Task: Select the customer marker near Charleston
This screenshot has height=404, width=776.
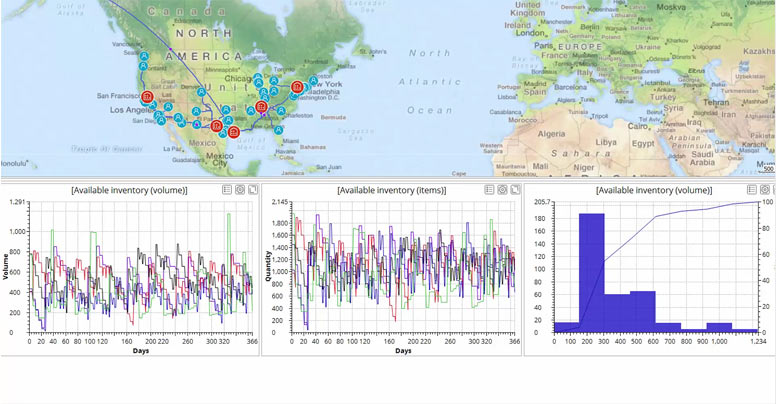Action: pyautogui.click(x=281, y=111)
